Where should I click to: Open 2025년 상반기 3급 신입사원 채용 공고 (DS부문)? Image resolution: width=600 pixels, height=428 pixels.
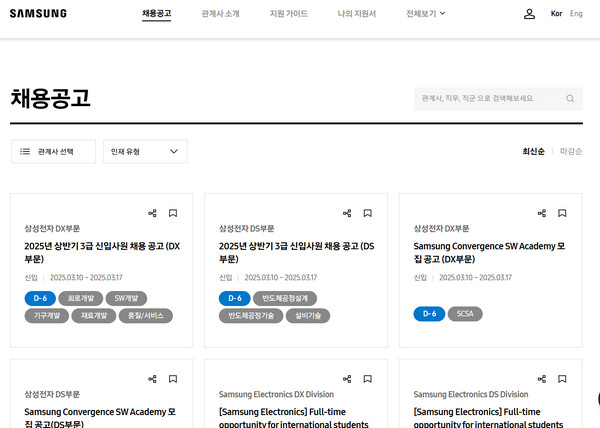(297, 252)
